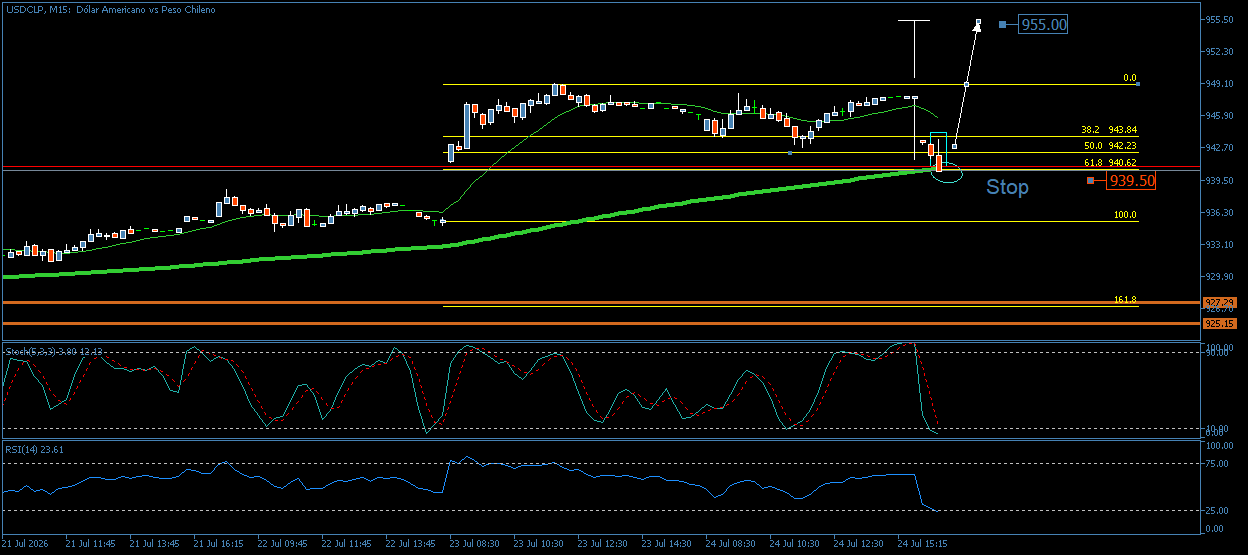
Task: Select the blue square handle beside 955.00
Action: [x=1002, y=24]
